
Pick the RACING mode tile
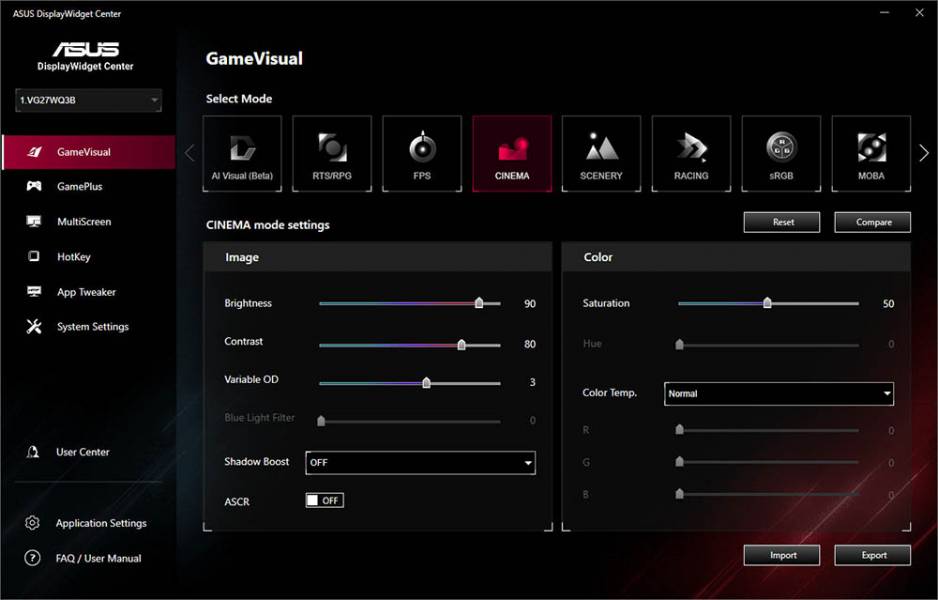691,154
